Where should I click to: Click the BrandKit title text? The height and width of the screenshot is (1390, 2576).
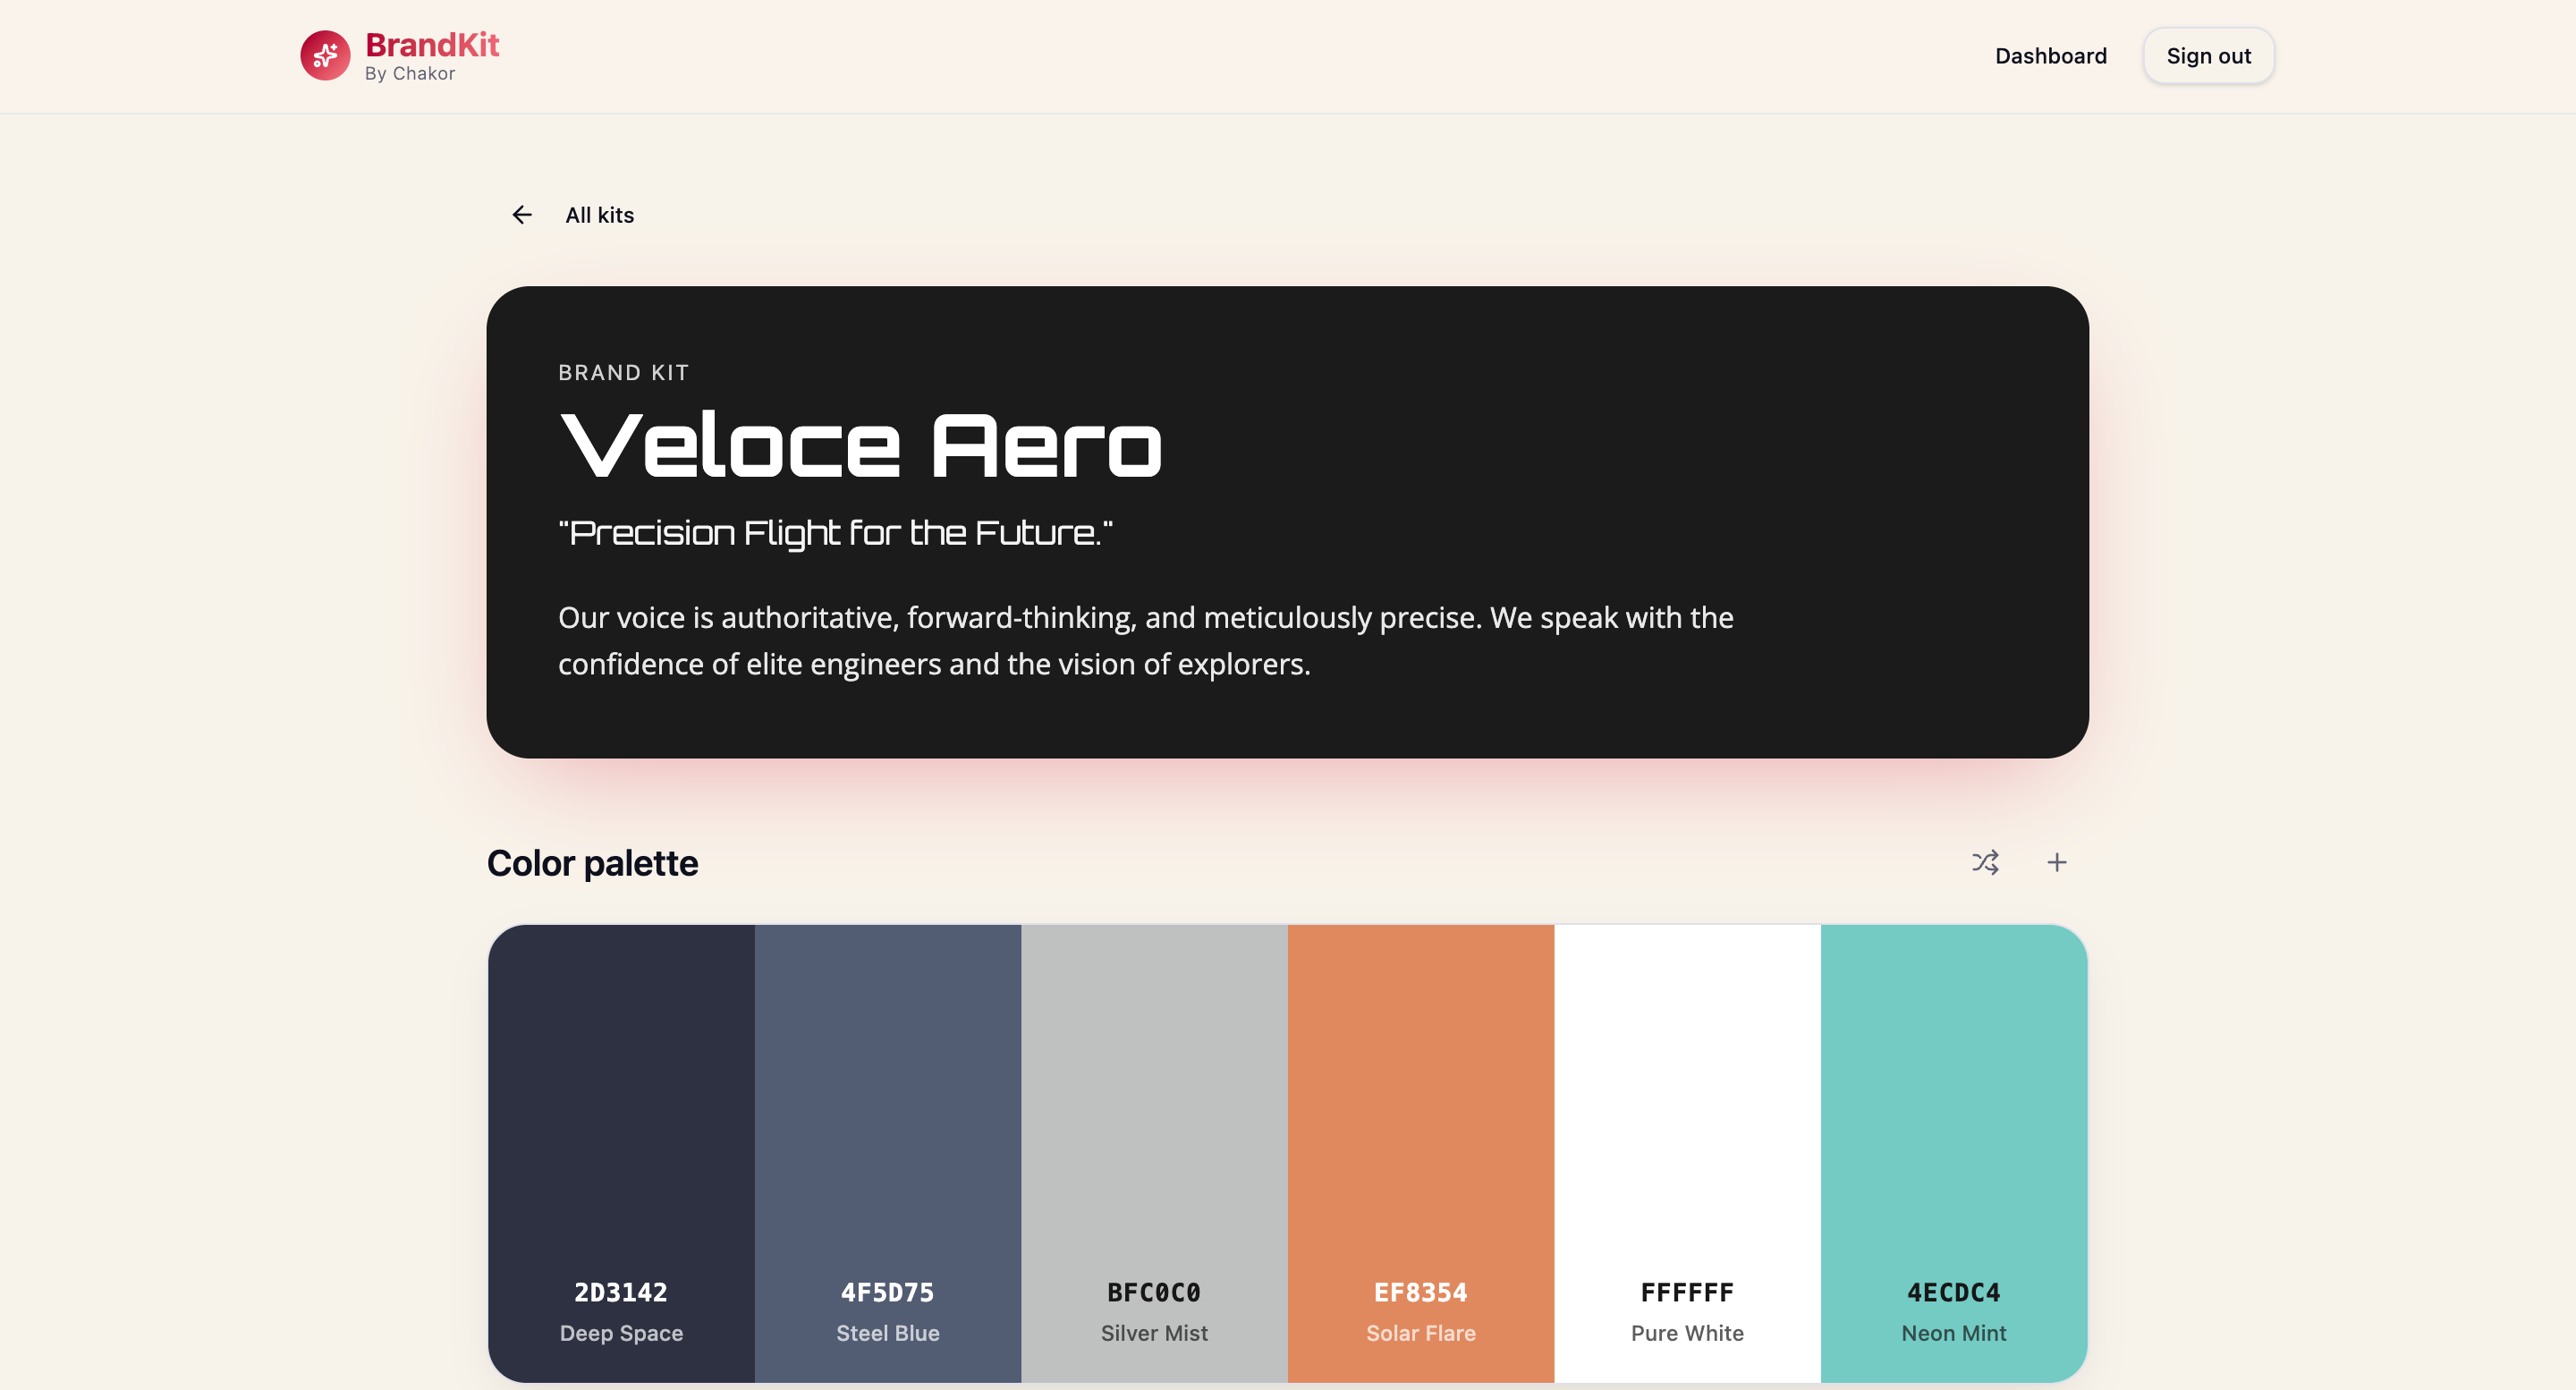(432, 45)
